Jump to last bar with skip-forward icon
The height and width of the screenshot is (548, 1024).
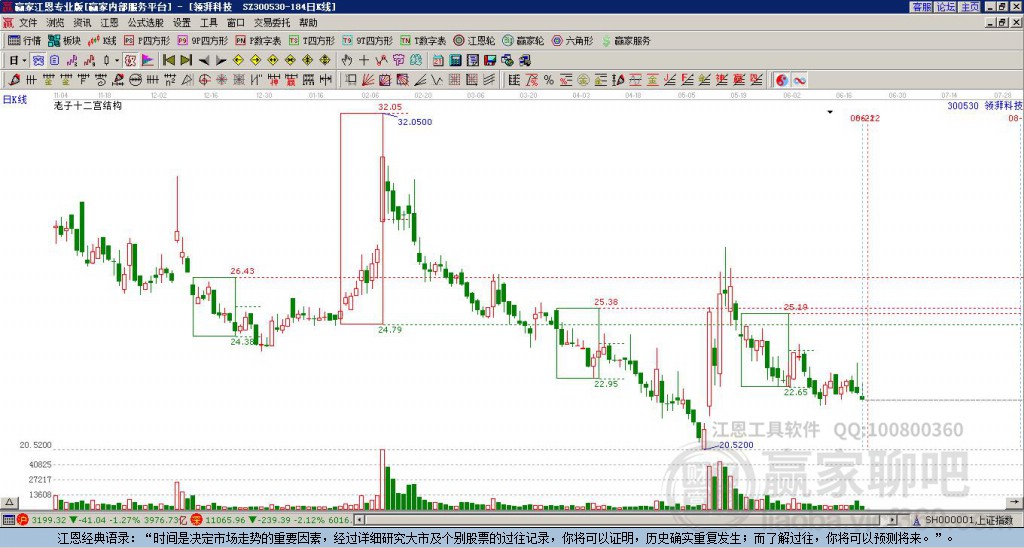[186, 61]
